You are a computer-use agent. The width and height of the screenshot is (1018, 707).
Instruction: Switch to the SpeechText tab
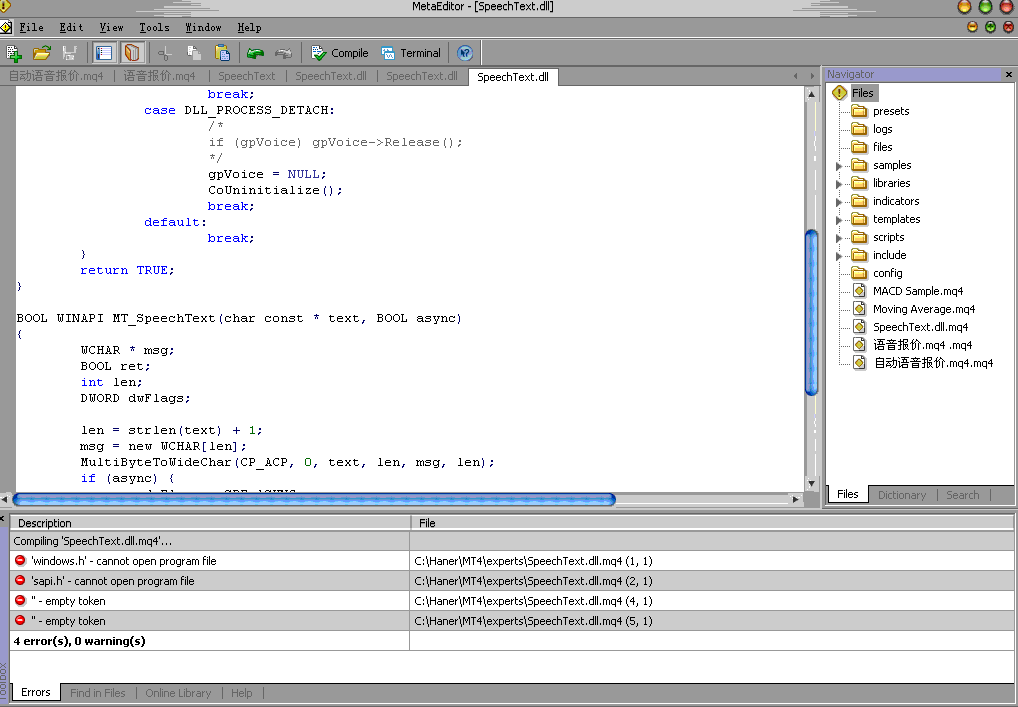247,76
